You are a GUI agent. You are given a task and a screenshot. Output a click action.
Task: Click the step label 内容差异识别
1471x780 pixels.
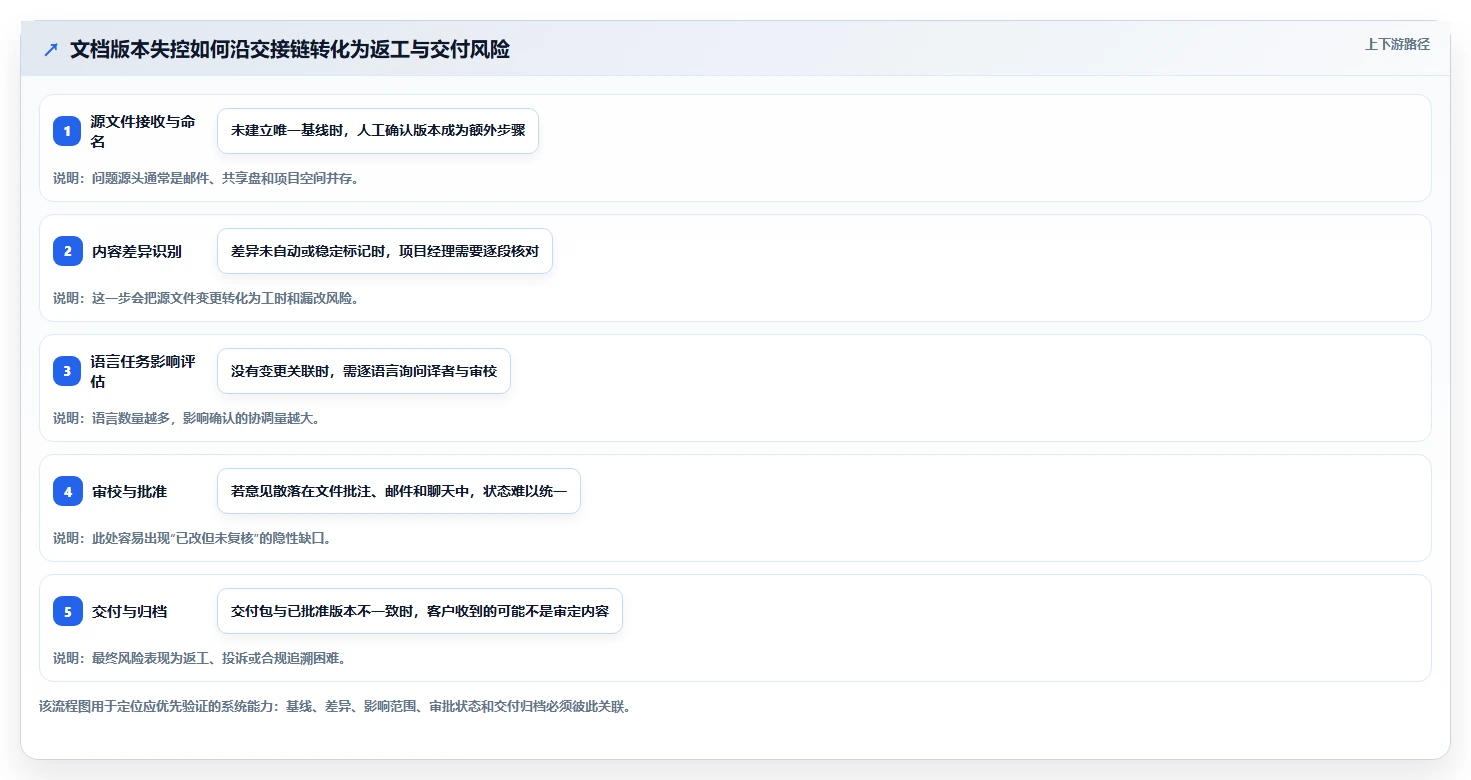[137, 251]
